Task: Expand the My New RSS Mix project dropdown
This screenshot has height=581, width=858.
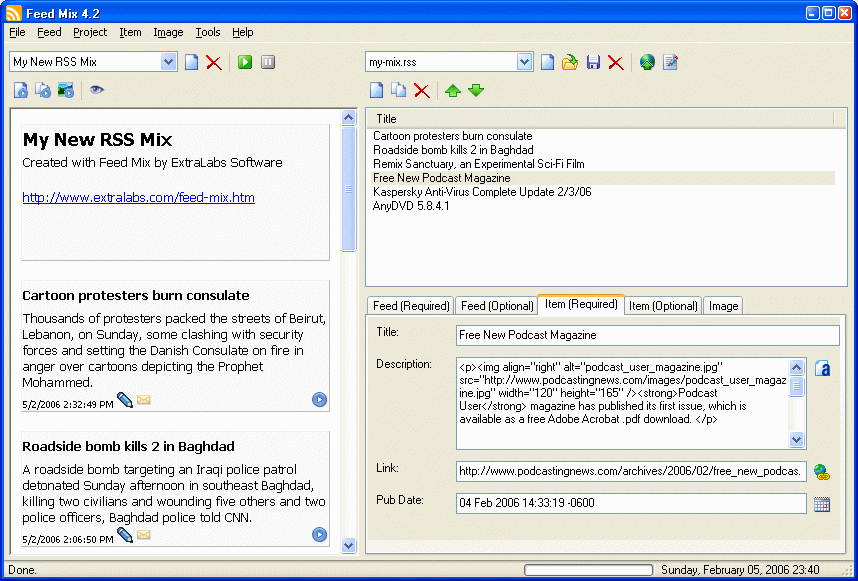Action: coord(169,62)
